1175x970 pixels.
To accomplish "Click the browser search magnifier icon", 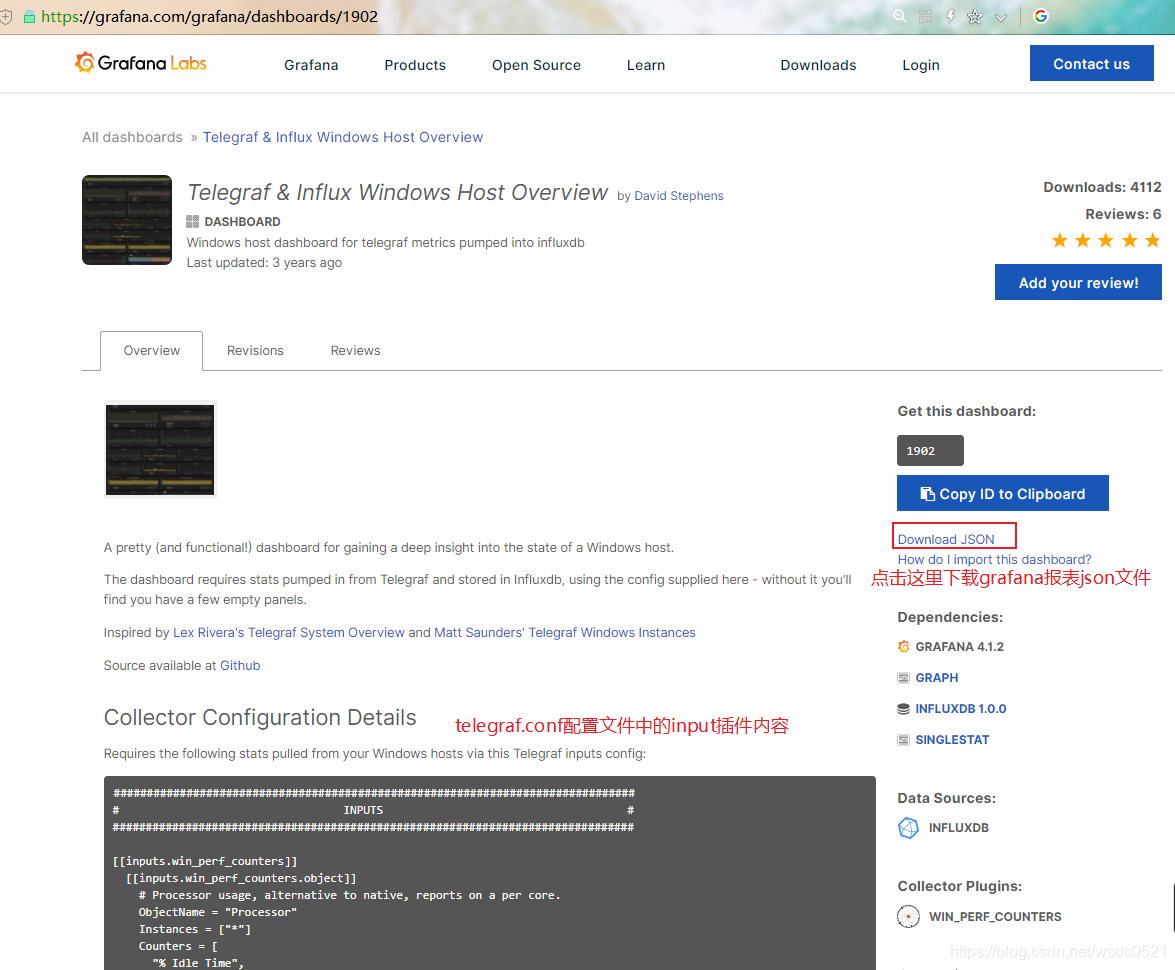I will pos(900,16).
